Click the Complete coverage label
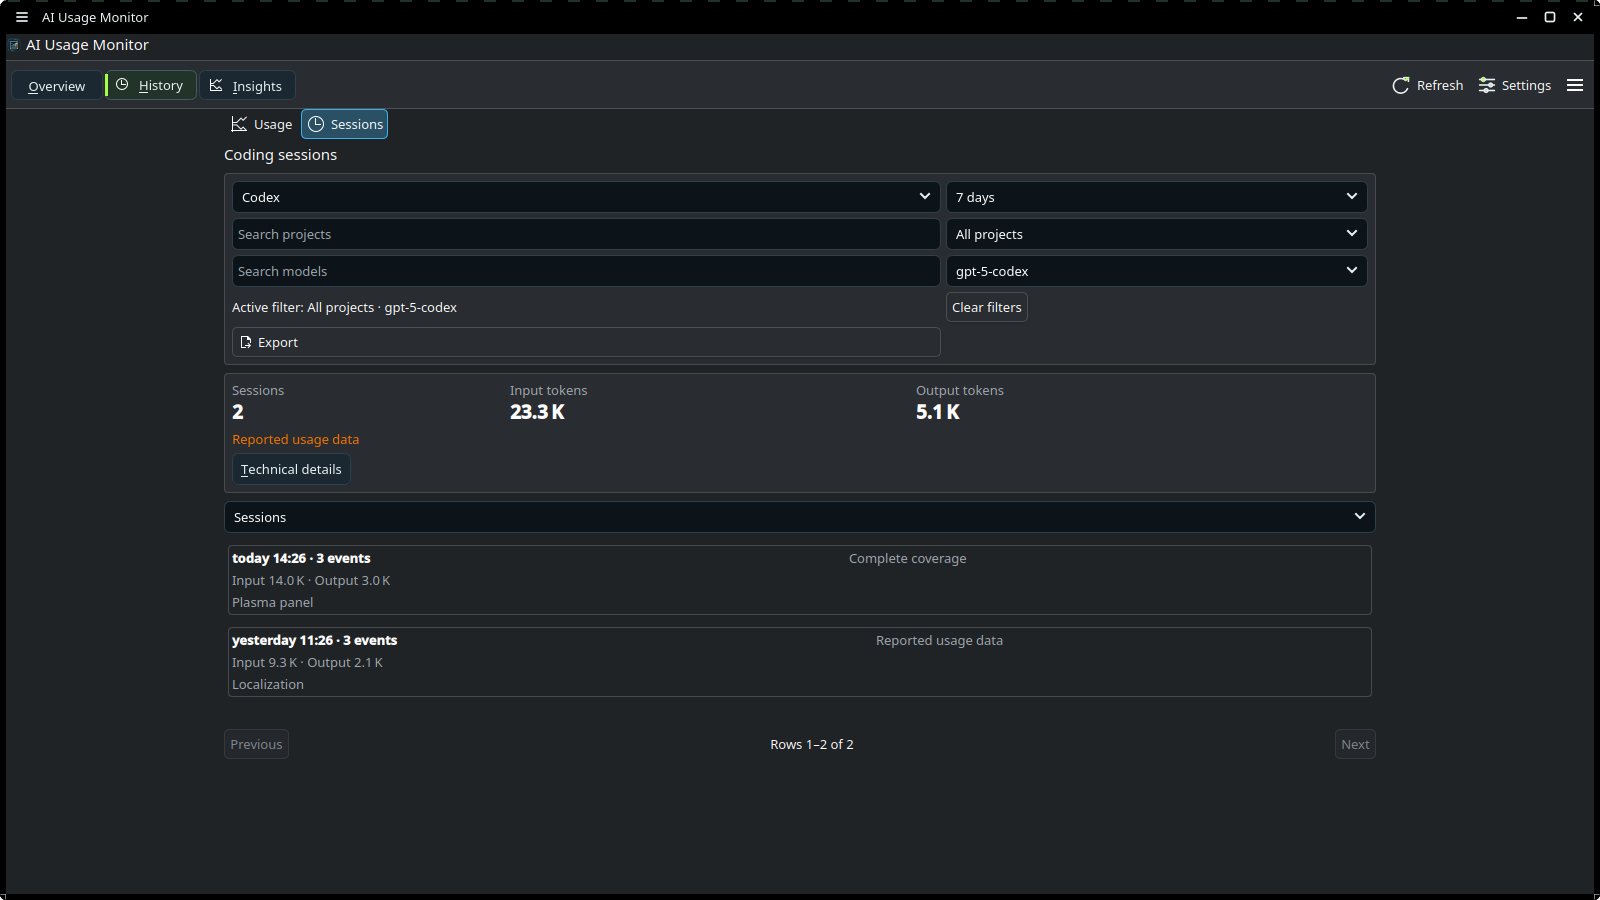The height and width of the screenshot is (900, 1600). [908, 558]
